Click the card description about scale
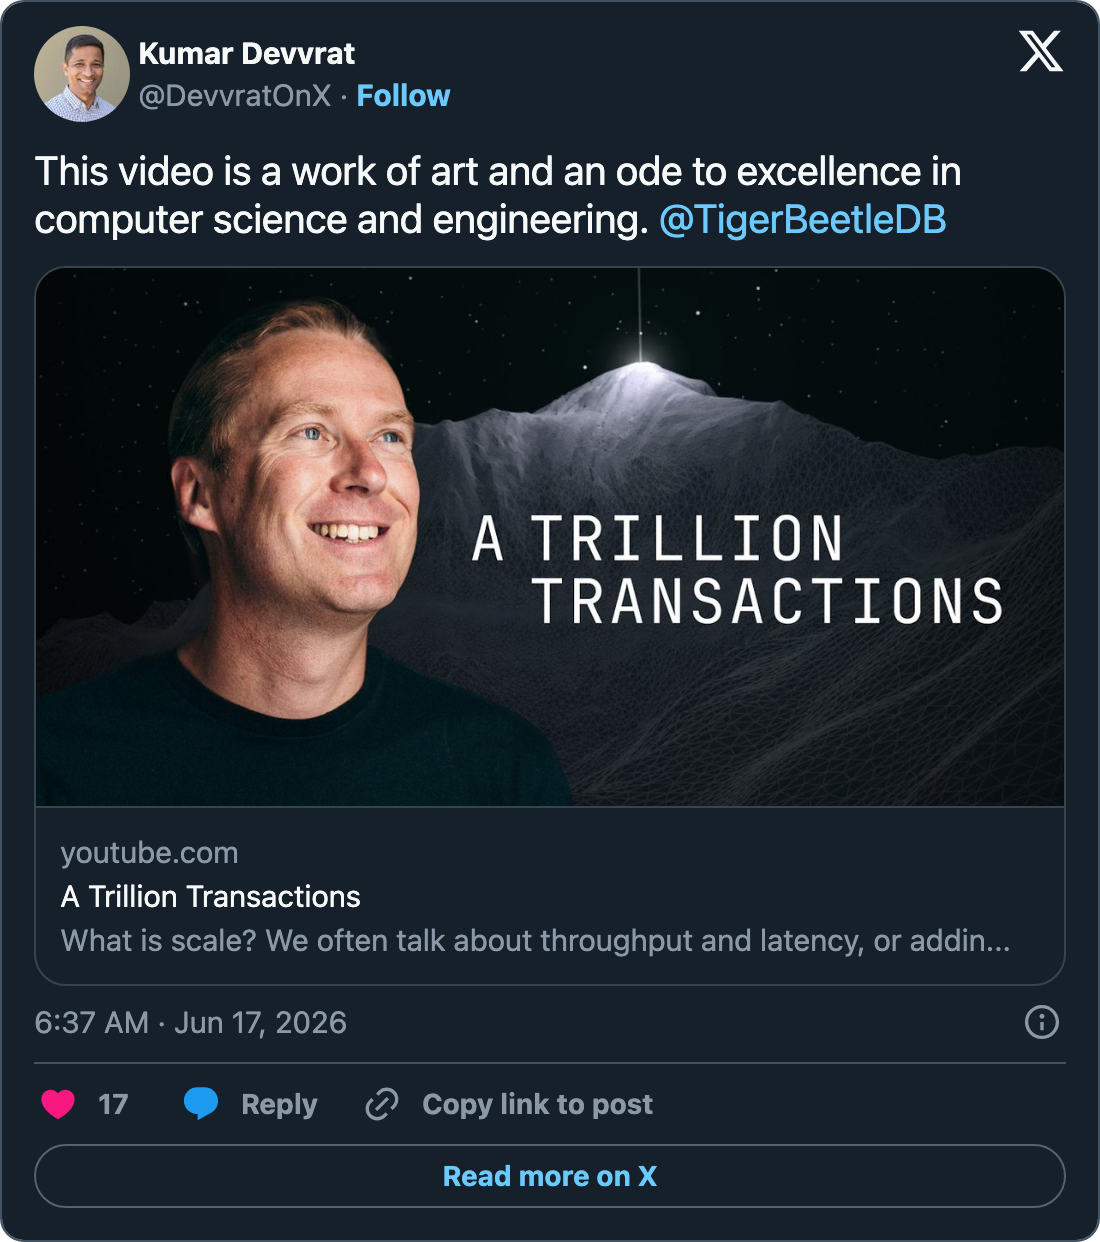Image resolution: width=1100 pixels, height=1242 pixels. tap(535, 941)
